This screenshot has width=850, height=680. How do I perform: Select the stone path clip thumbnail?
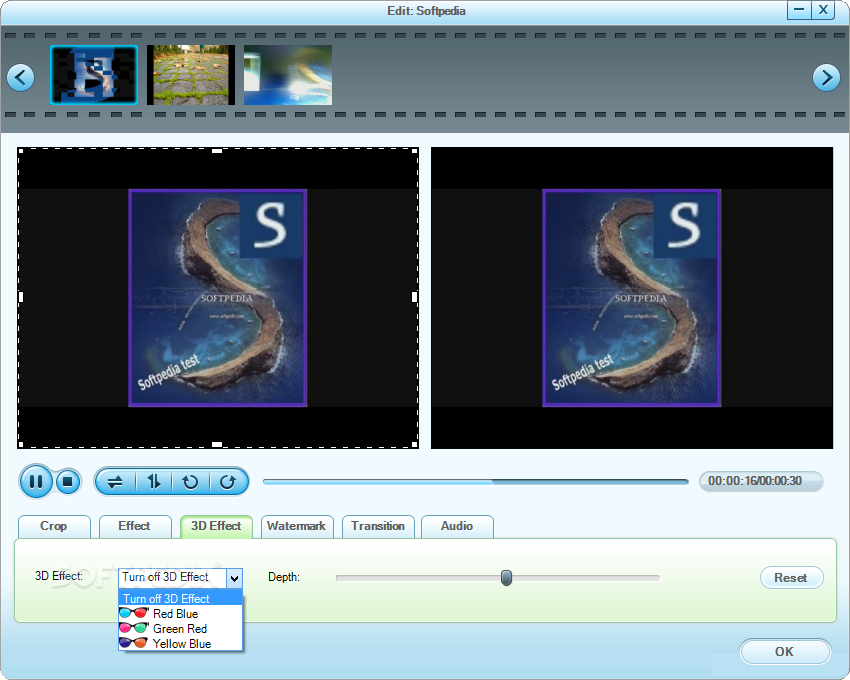point(191,75)
